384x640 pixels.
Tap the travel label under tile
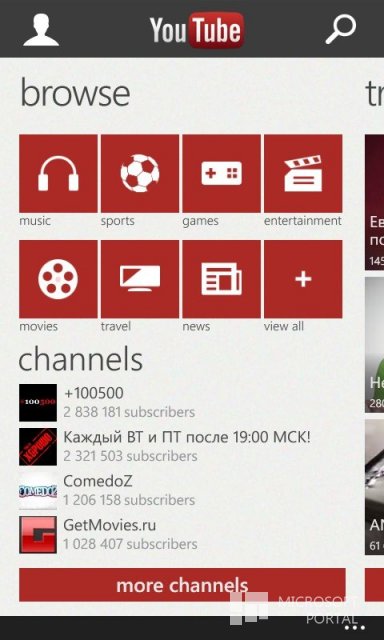116,326
